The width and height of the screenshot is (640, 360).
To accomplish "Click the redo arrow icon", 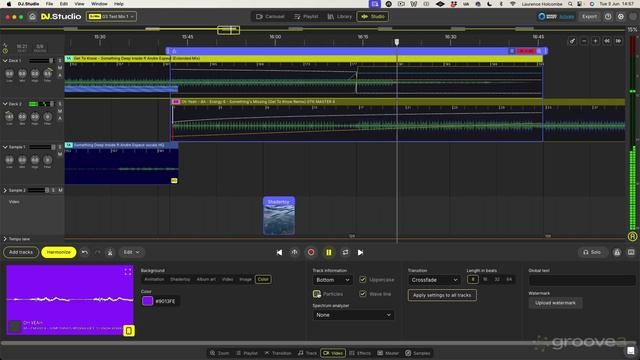I will 98,252.
